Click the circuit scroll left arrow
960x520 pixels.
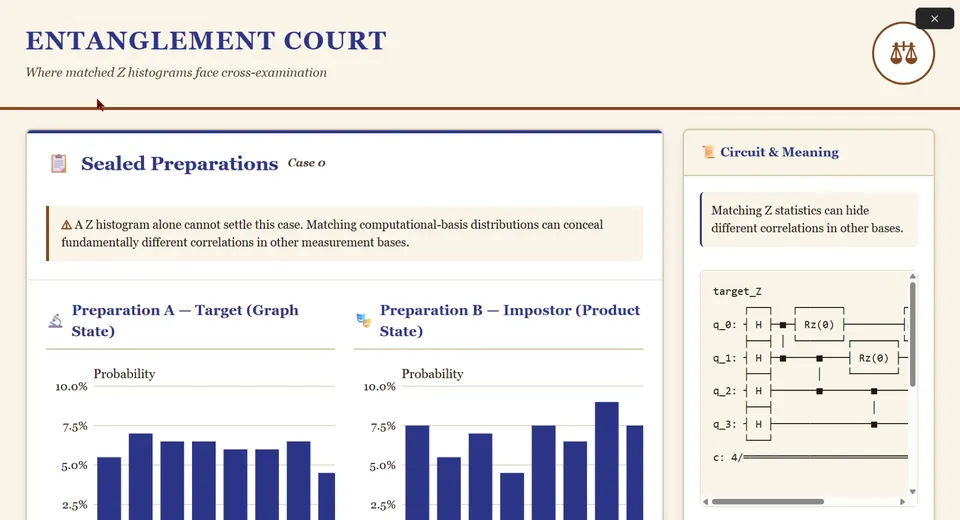pos(705,502)
